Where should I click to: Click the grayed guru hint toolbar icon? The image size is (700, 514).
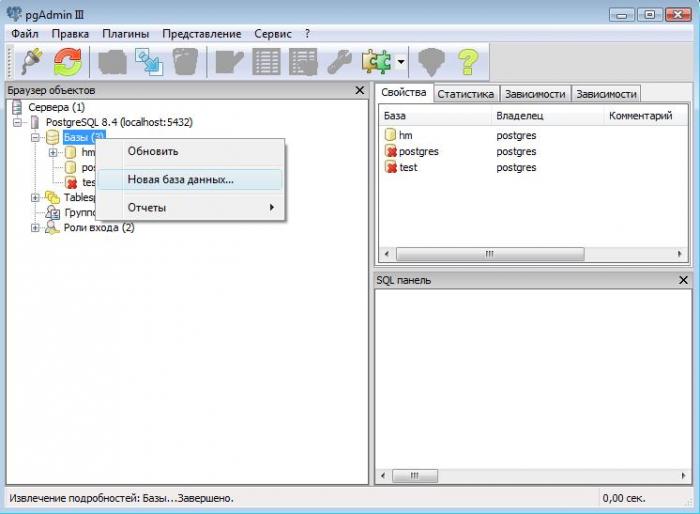tap(431, 62)
